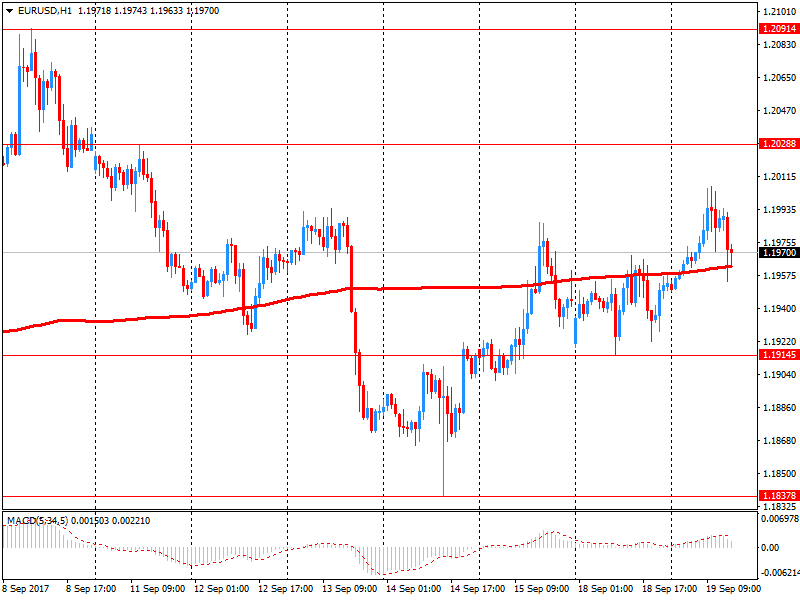Click the MACD(5,34,5) indicator label
The width and height of the screenshot is (800, 600).
click(37, 521)
